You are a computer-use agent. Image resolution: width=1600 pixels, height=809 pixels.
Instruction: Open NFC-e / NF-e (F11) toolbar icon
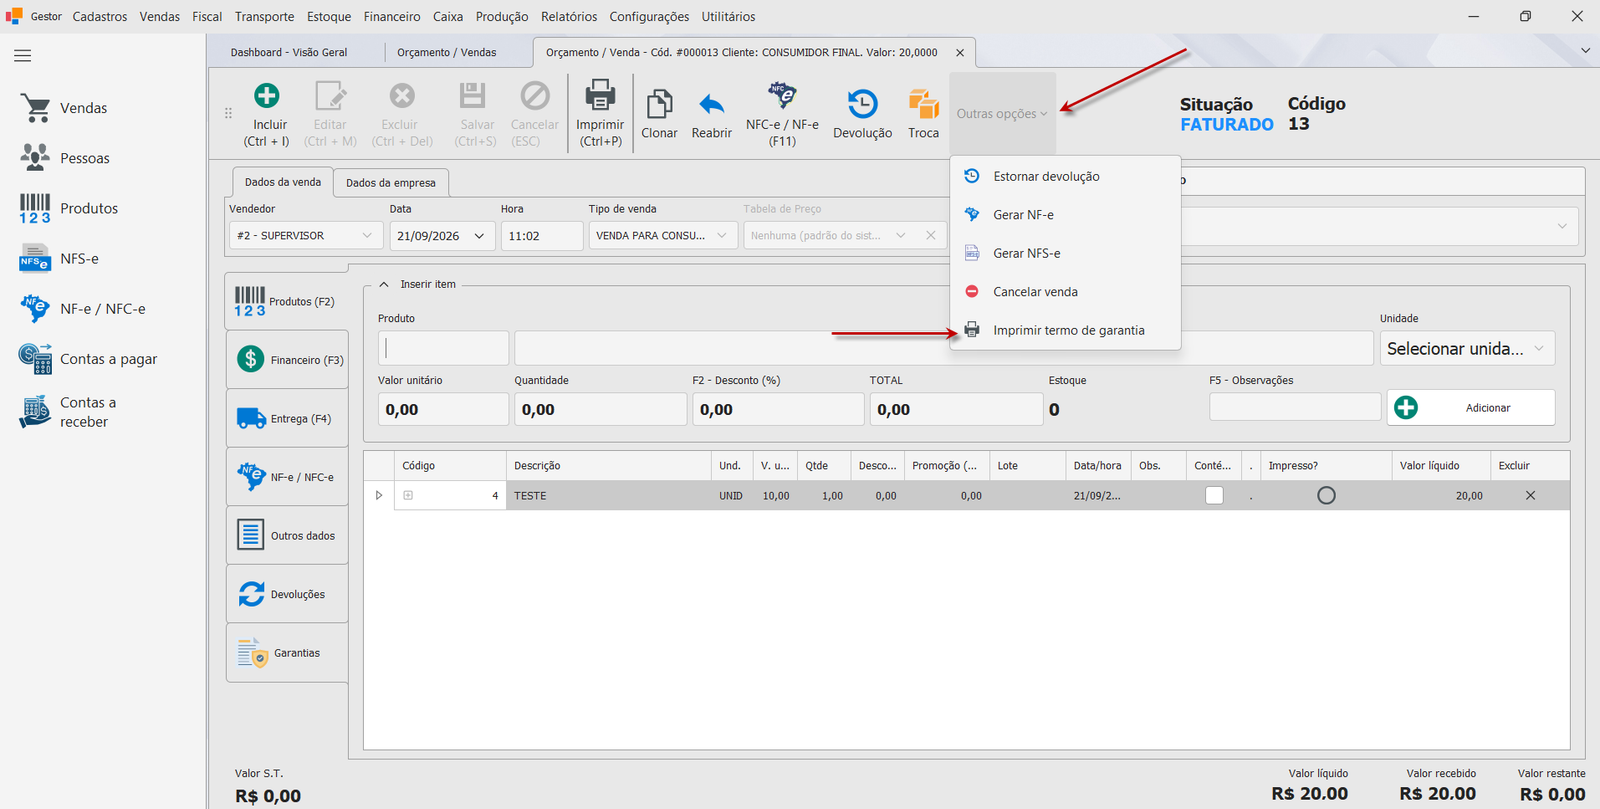tap(782, 96)
